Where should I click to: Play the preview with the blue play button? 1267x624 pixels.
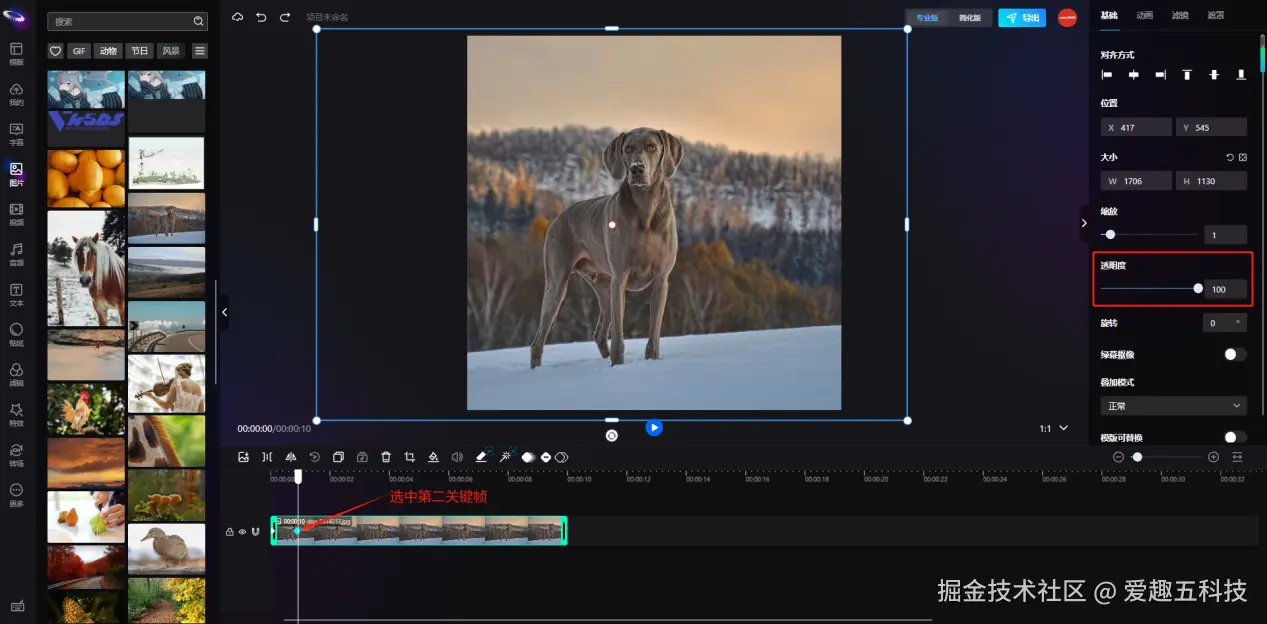(x=654, y=428)
